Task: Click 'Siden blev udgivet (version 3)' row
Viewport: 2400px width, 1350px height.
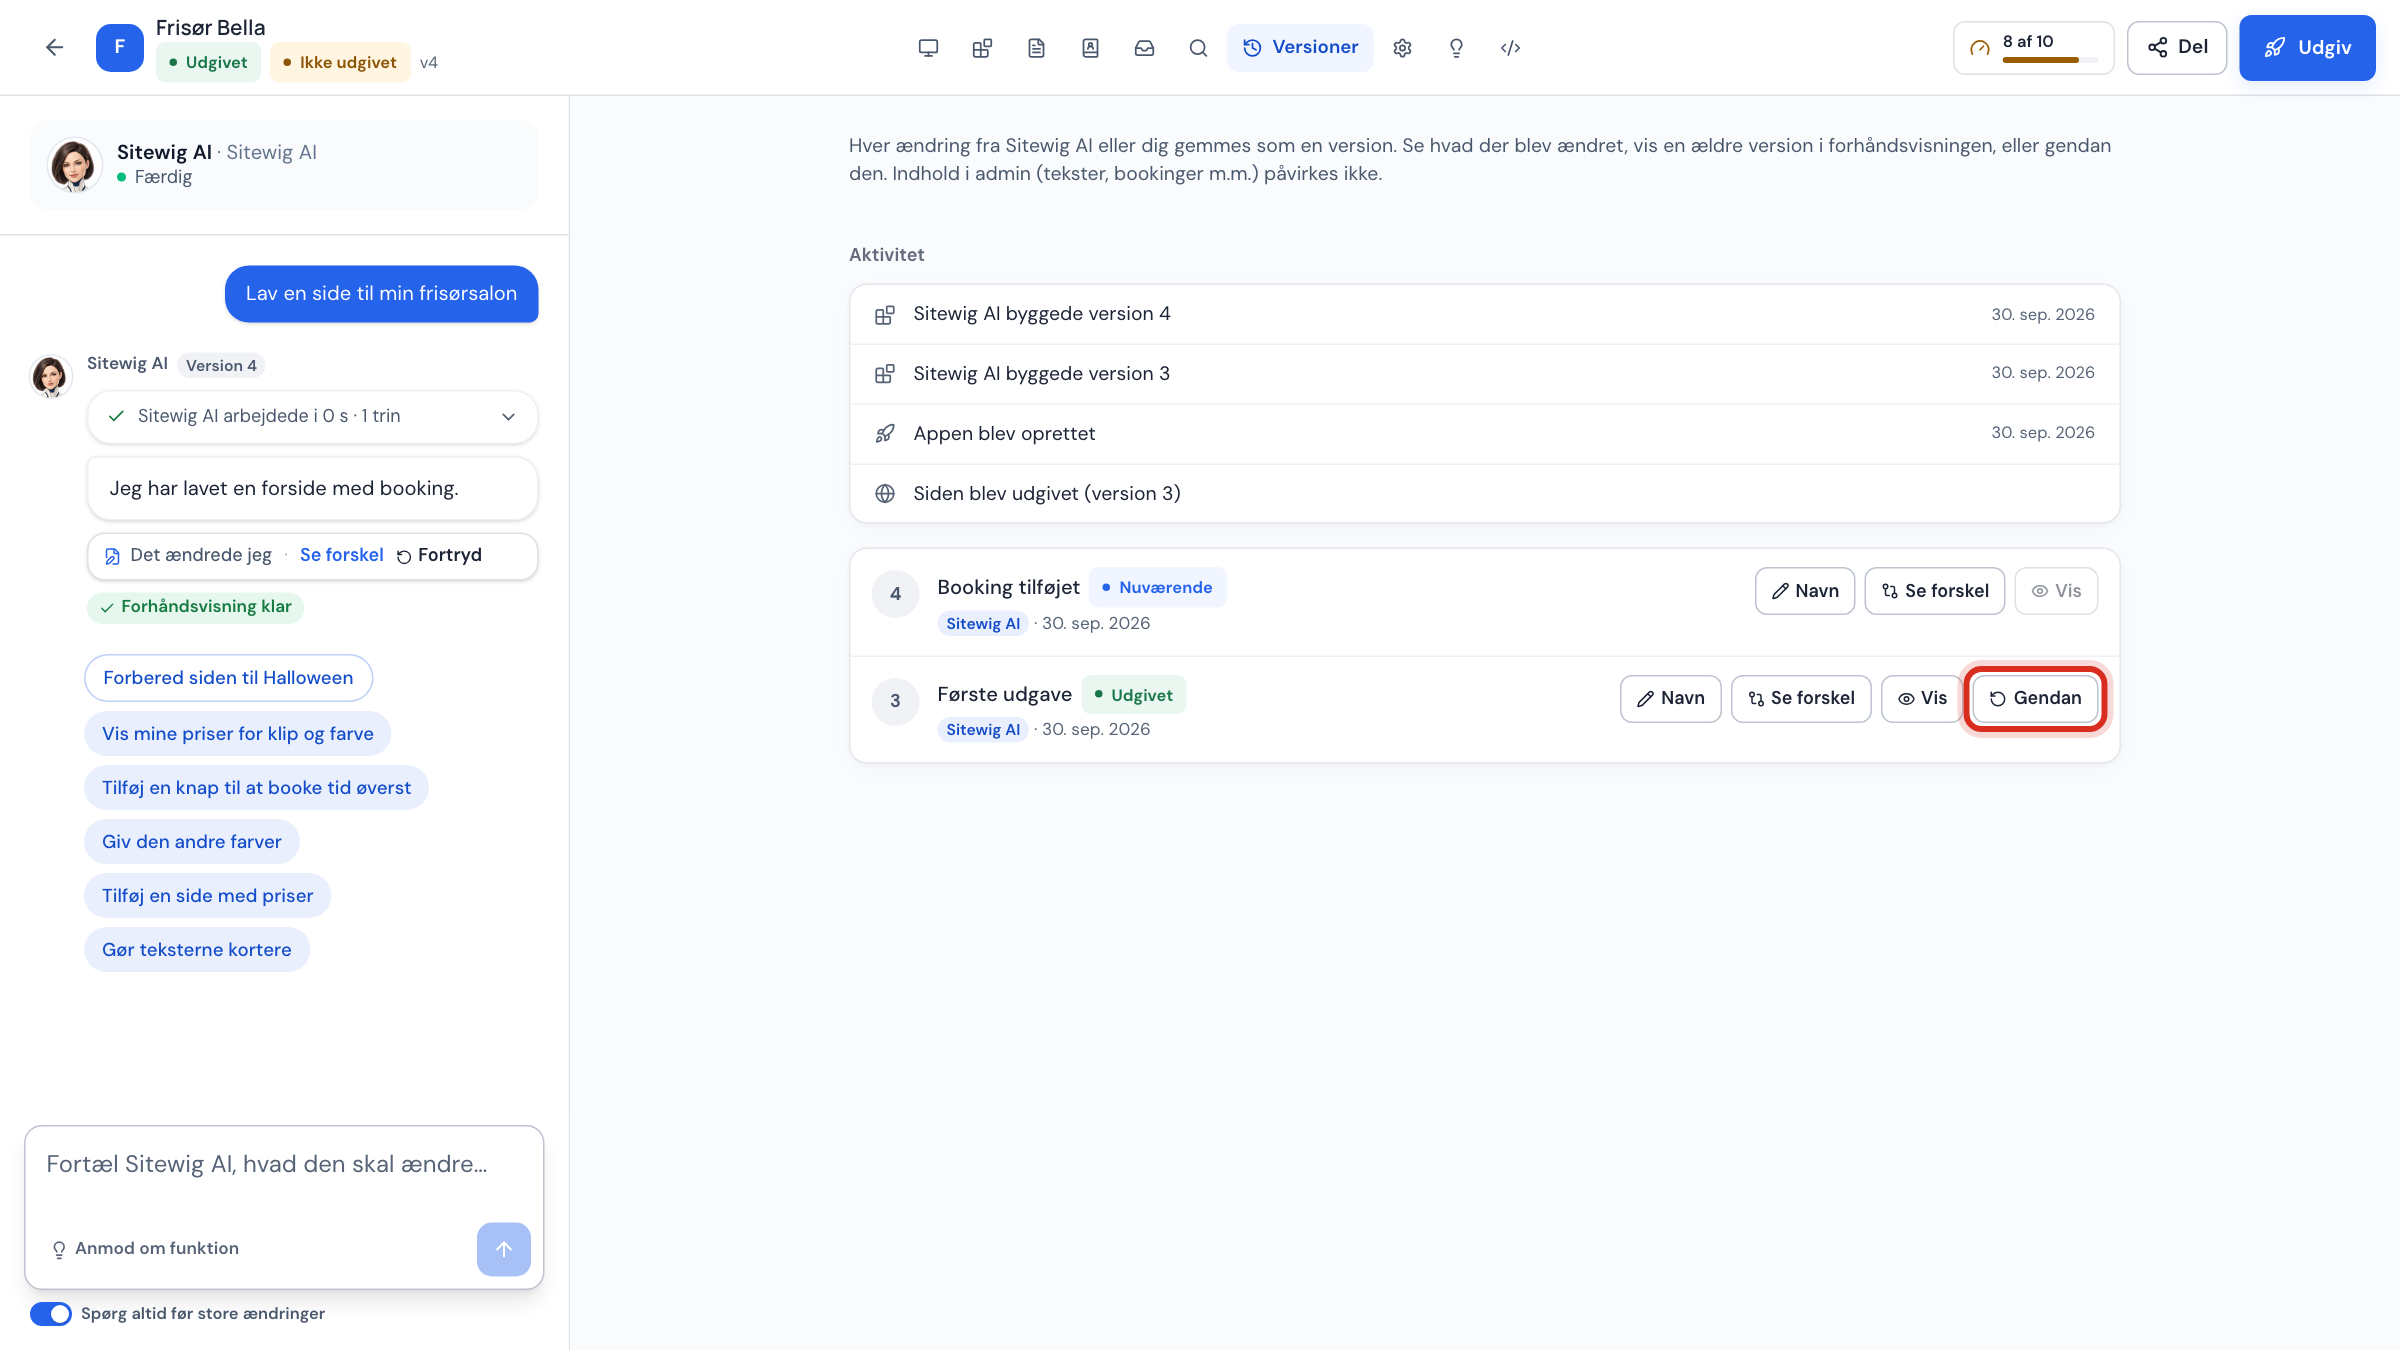Action: [1484, 494]
